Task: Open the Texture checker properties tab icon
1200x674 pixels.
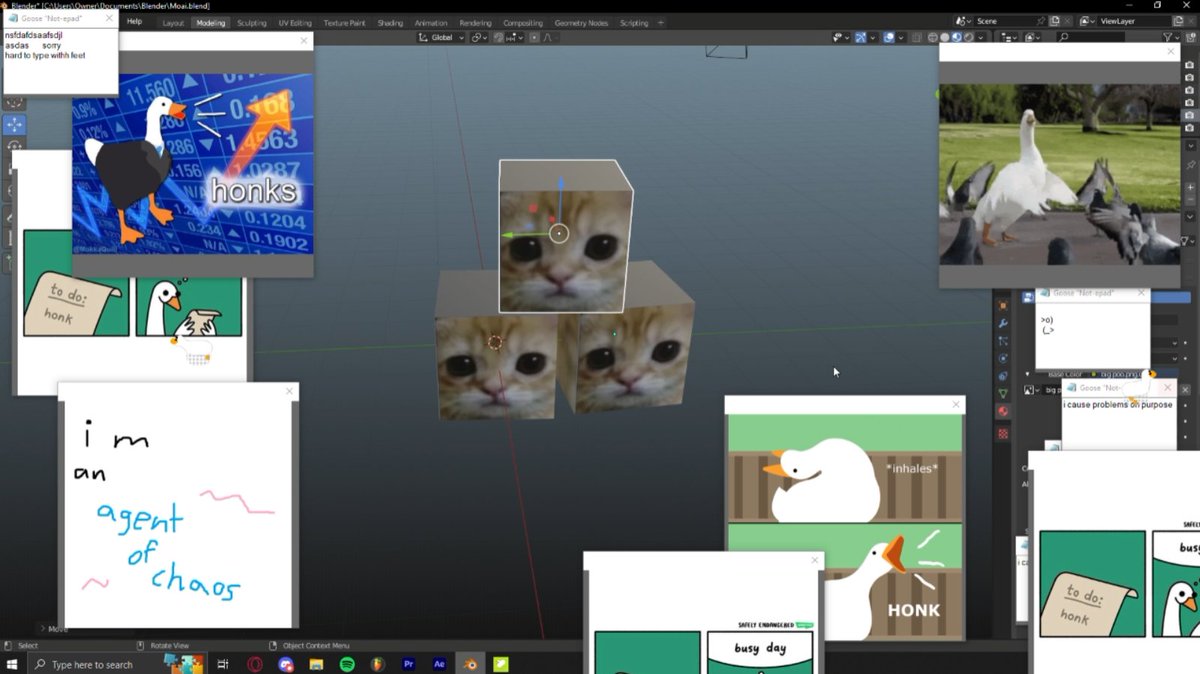Action: 1003,433
